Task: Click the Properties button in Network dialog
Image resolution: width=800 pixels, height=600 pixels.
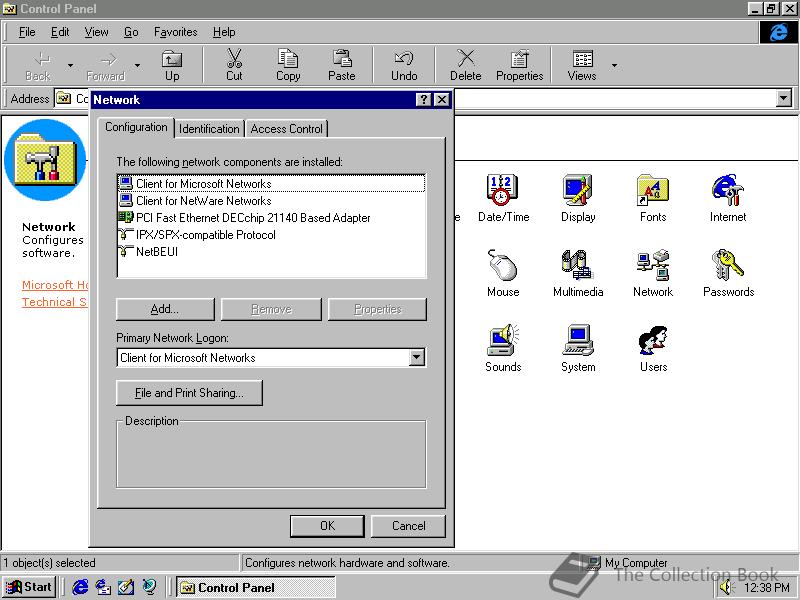Action: (x=378, y=309)
